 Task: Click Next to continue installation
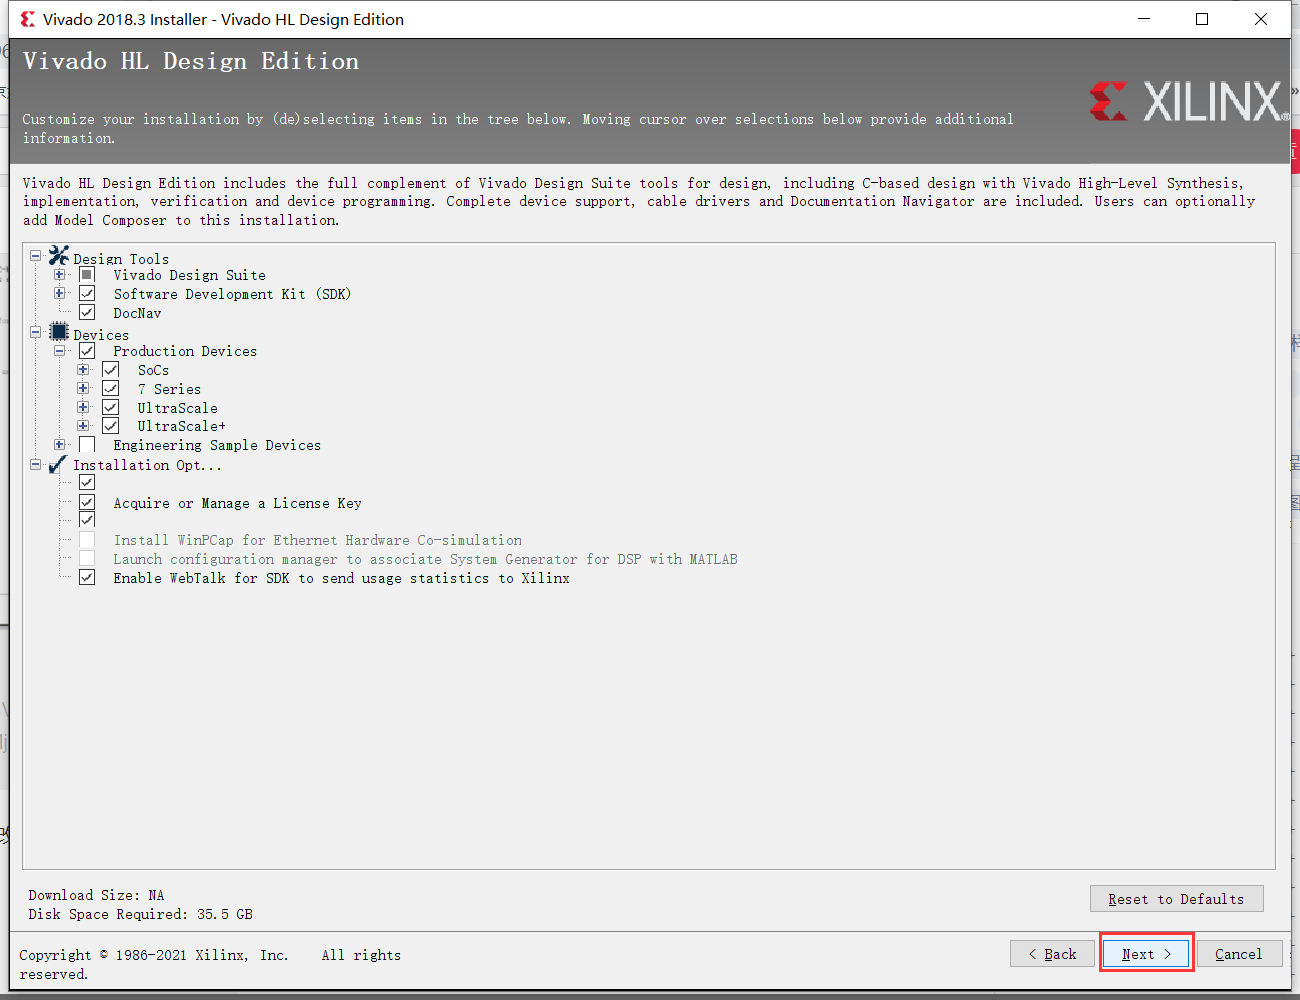[x=1146, y=953]
